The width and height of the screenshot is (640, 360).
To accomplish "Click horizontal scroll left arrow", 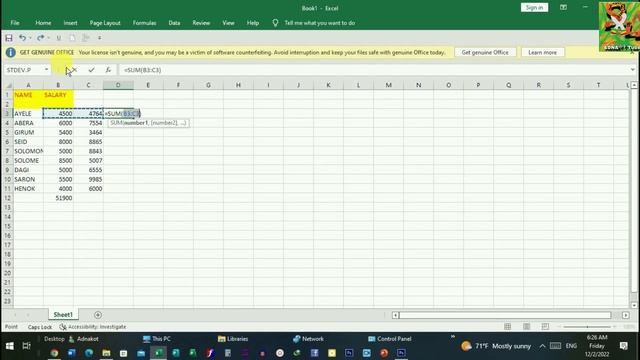I will click(395, 315).
